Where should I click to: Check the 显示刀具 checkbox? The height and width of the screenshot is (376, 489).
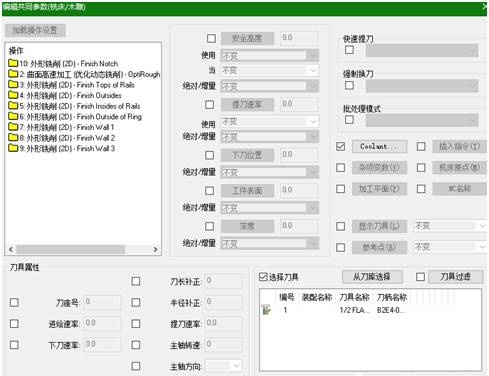pyautogui.click(x=340, y=226)
